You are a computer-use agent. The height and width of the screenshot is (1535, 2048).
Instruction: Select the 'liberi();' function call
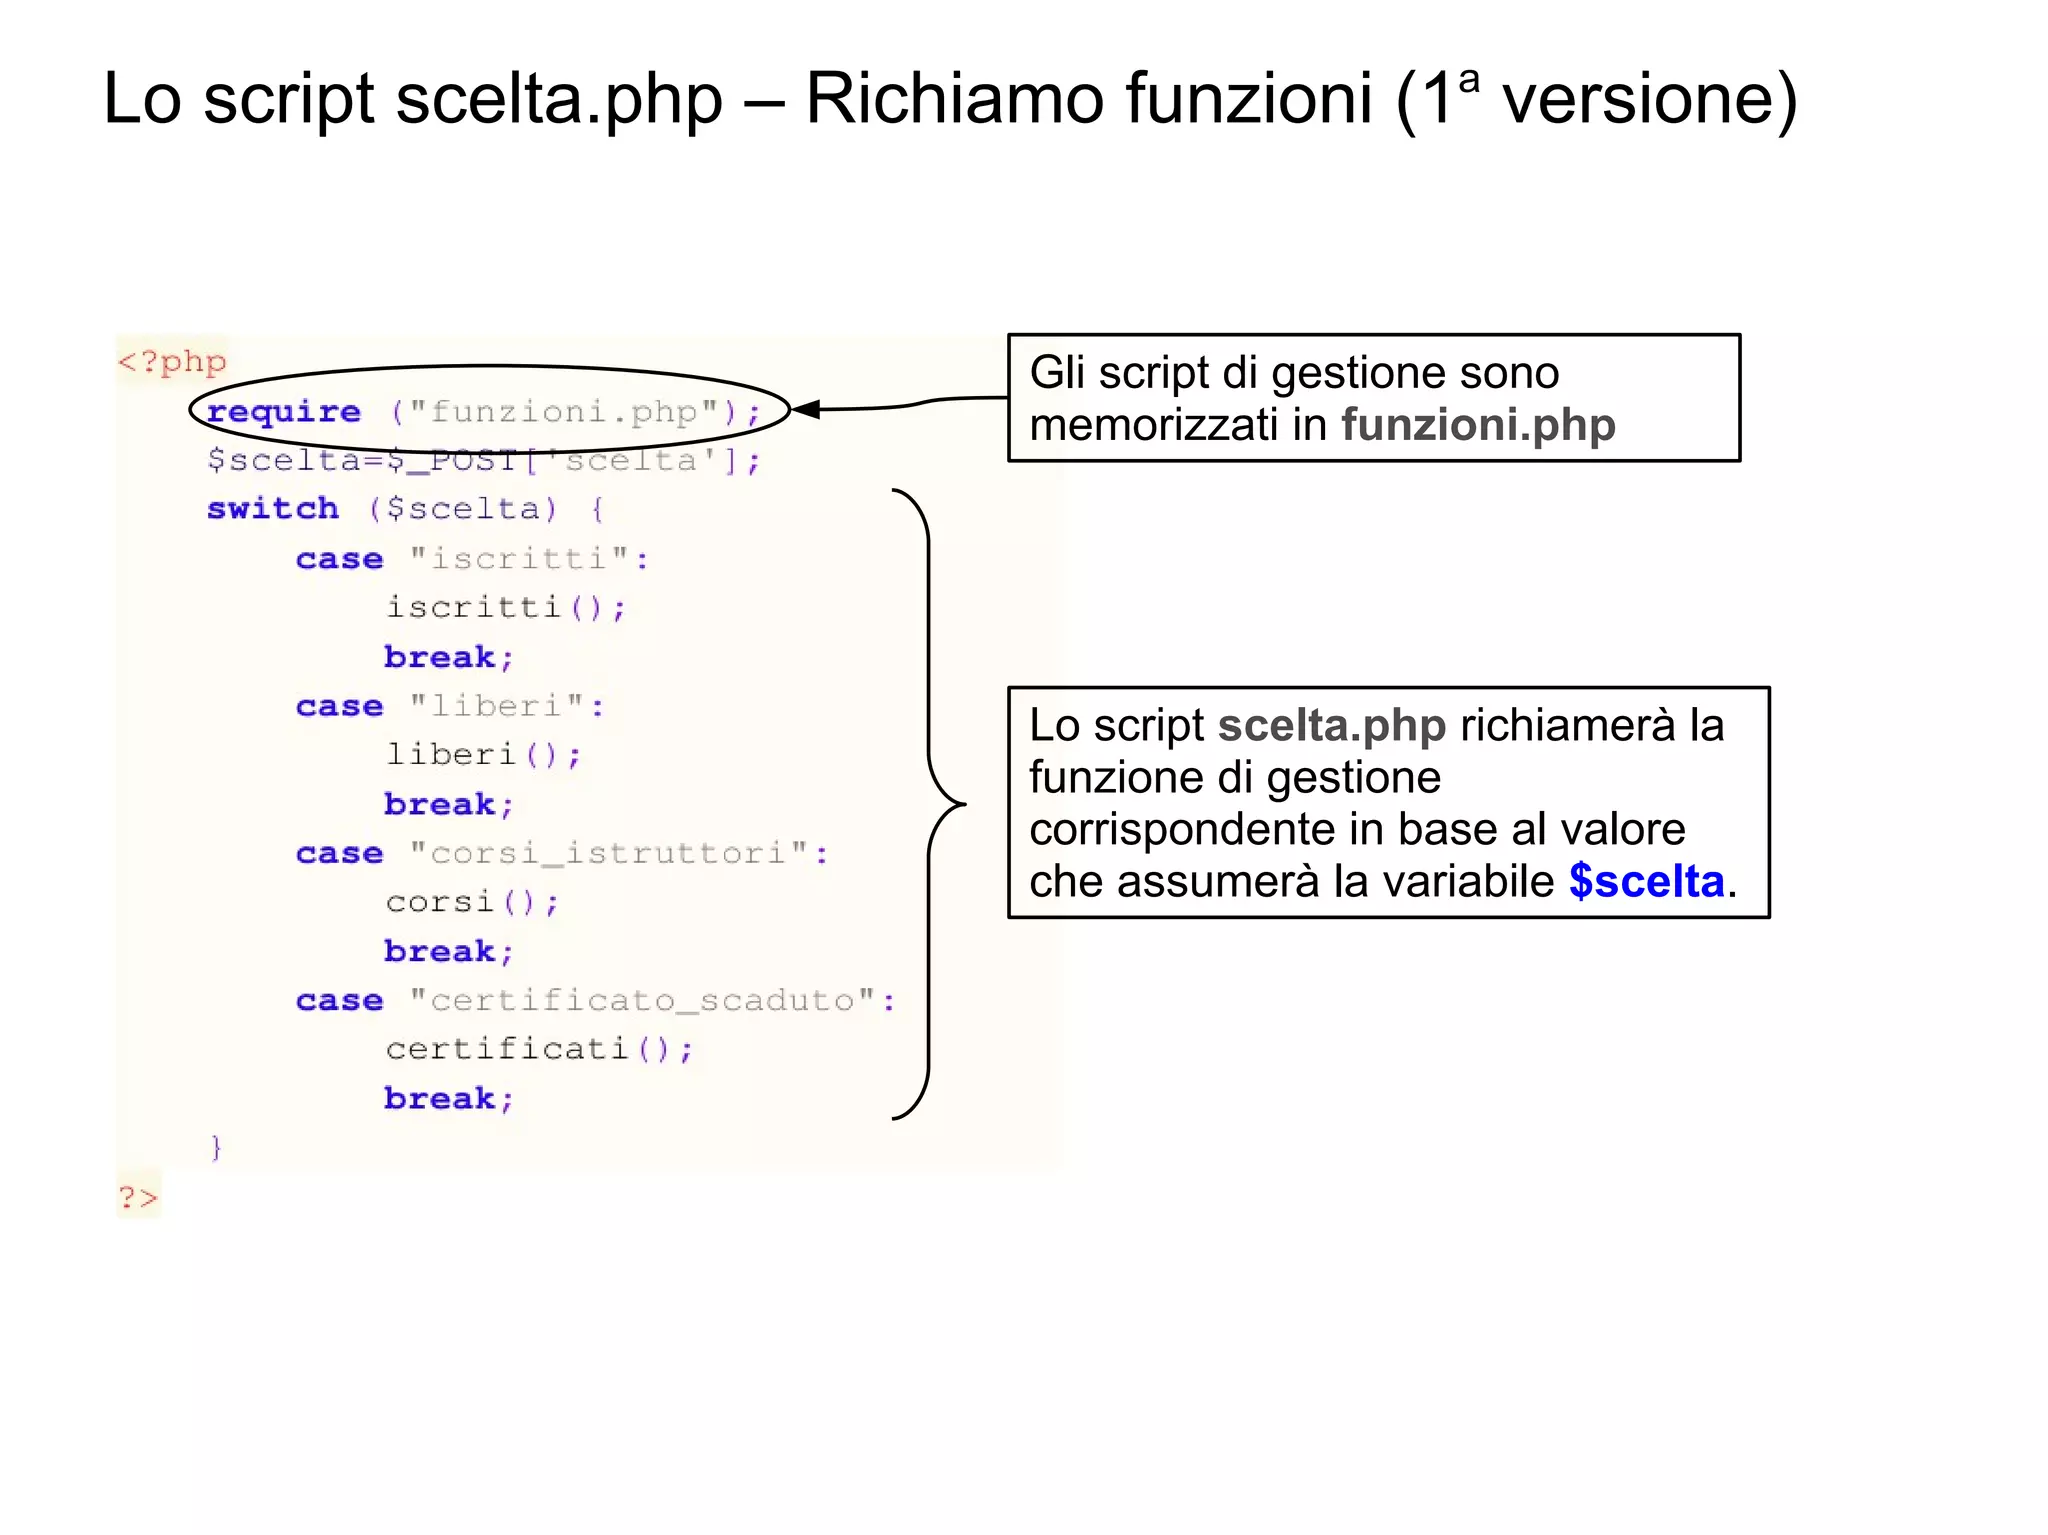[x=483, y=754]
